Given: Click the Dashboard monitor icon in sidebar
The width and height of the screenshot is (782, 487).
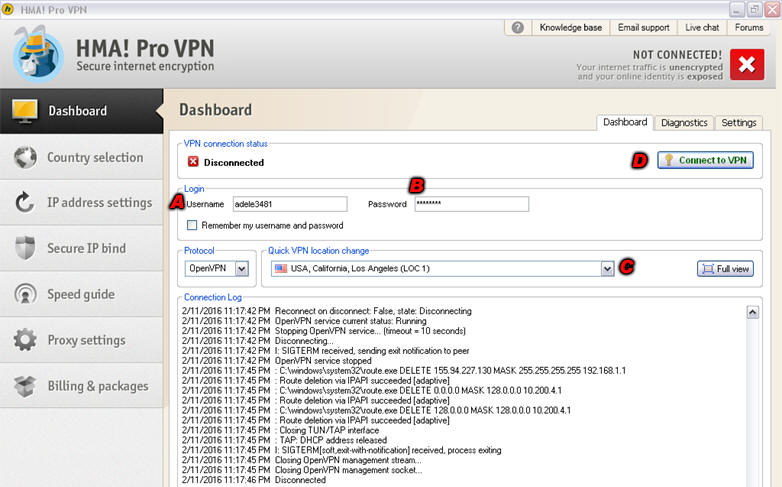Looking at the screenshot, I should [x=25, y=111].
